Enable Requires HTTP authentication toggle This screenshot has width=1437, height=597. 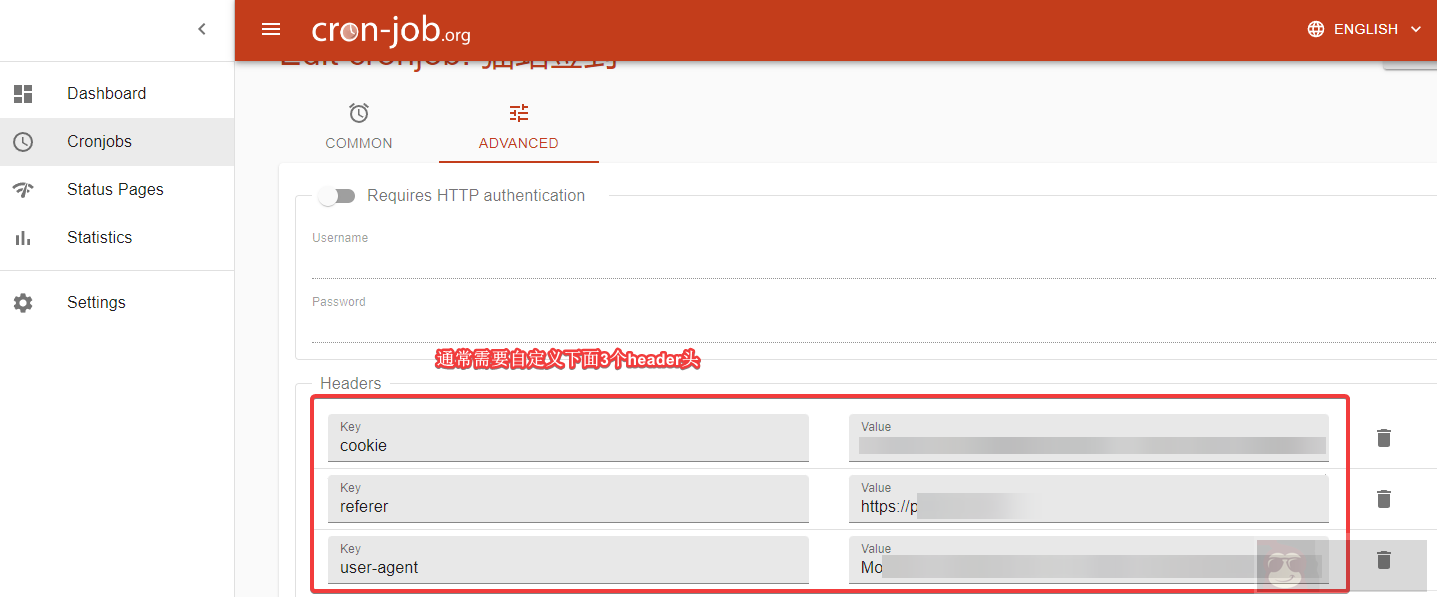point(337,196)
